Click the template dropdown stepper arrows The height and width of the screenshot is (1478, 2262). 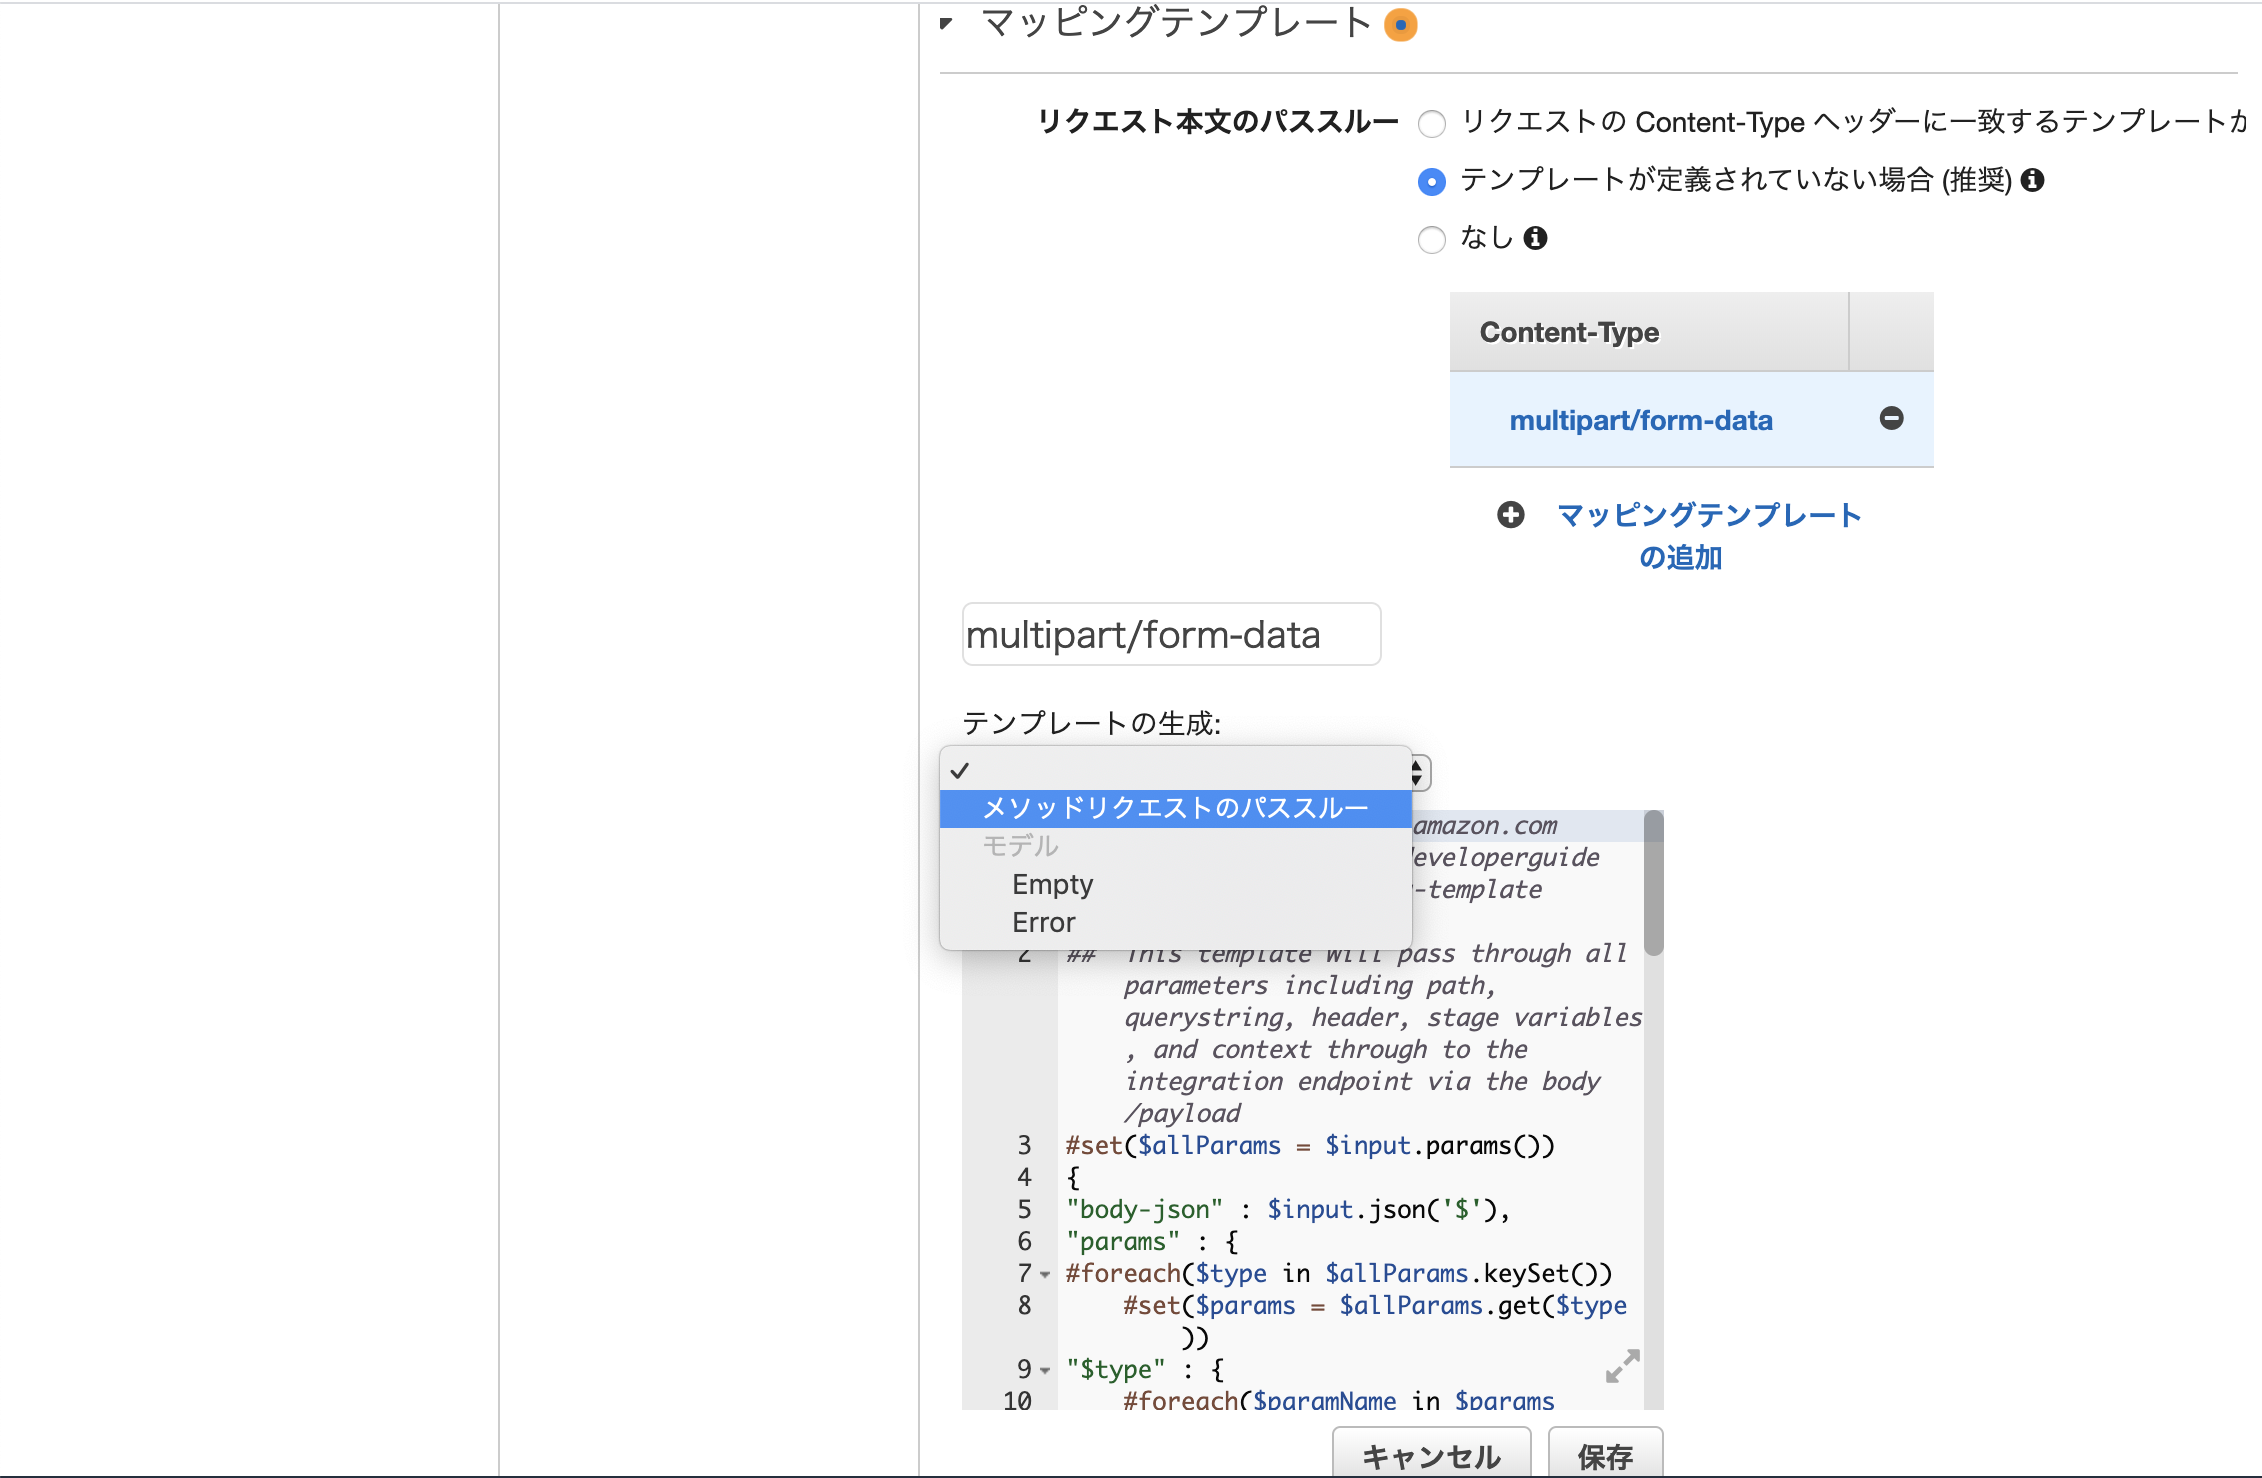click(1419, 773)
